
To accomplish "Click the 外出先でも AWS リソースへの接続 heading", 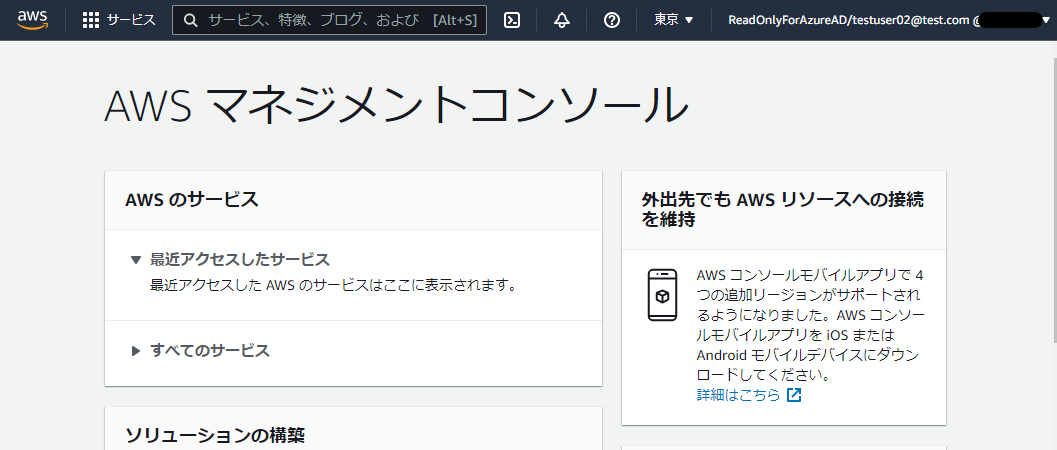I will pos(783,210).
